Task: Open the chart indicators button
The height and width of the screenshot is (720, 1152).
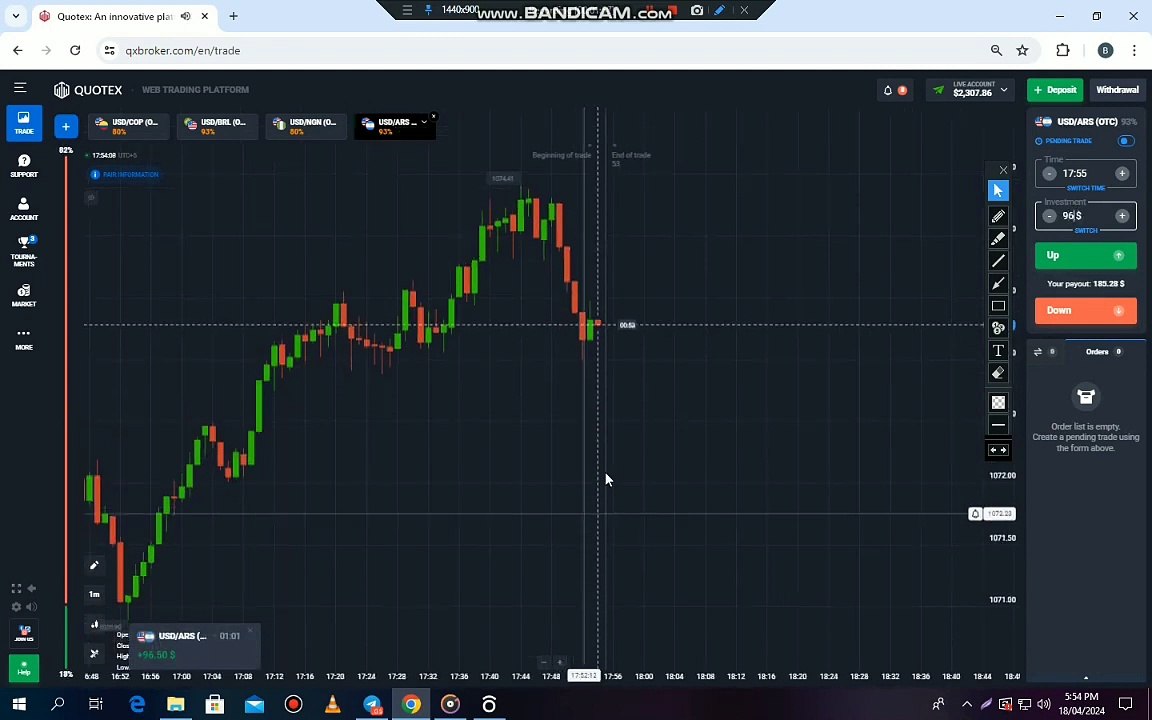Action: tap(94, 653)
